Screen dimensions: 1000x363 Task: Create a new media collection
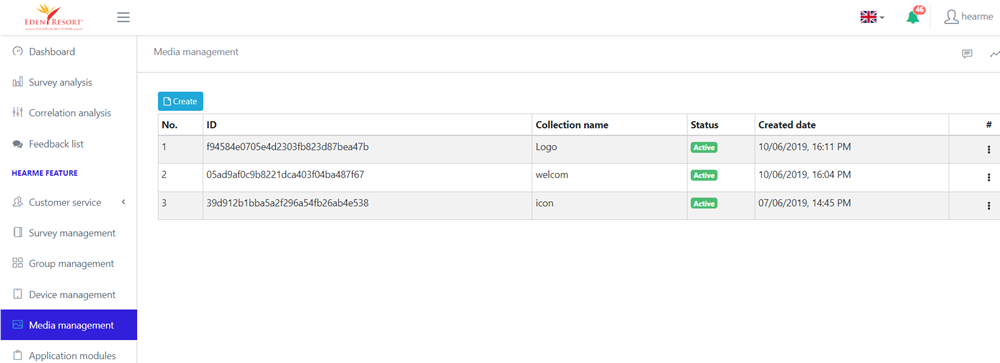point(180,101)
